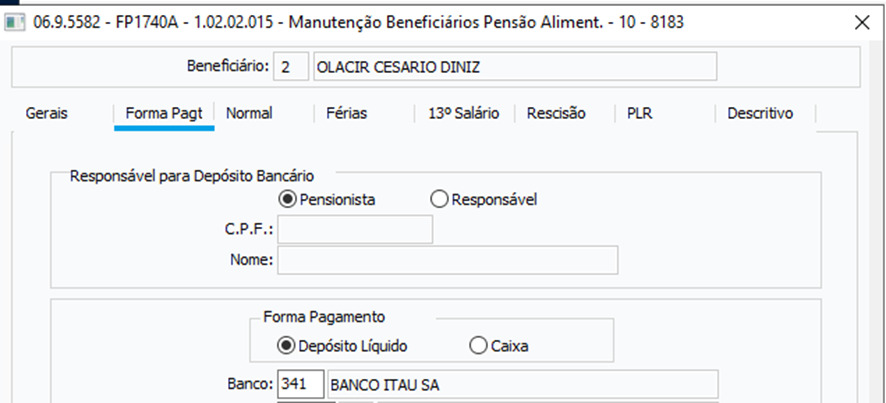
Task: Click the Beneficiário number field
Action: pyautogui.click(x=289, y=67)
